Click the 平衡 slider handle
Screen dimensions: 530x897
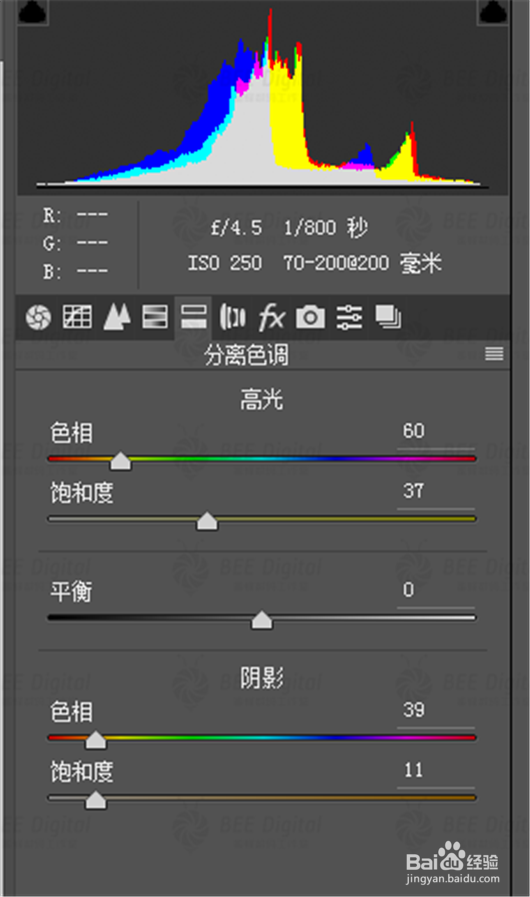click(x=262, y=620)
